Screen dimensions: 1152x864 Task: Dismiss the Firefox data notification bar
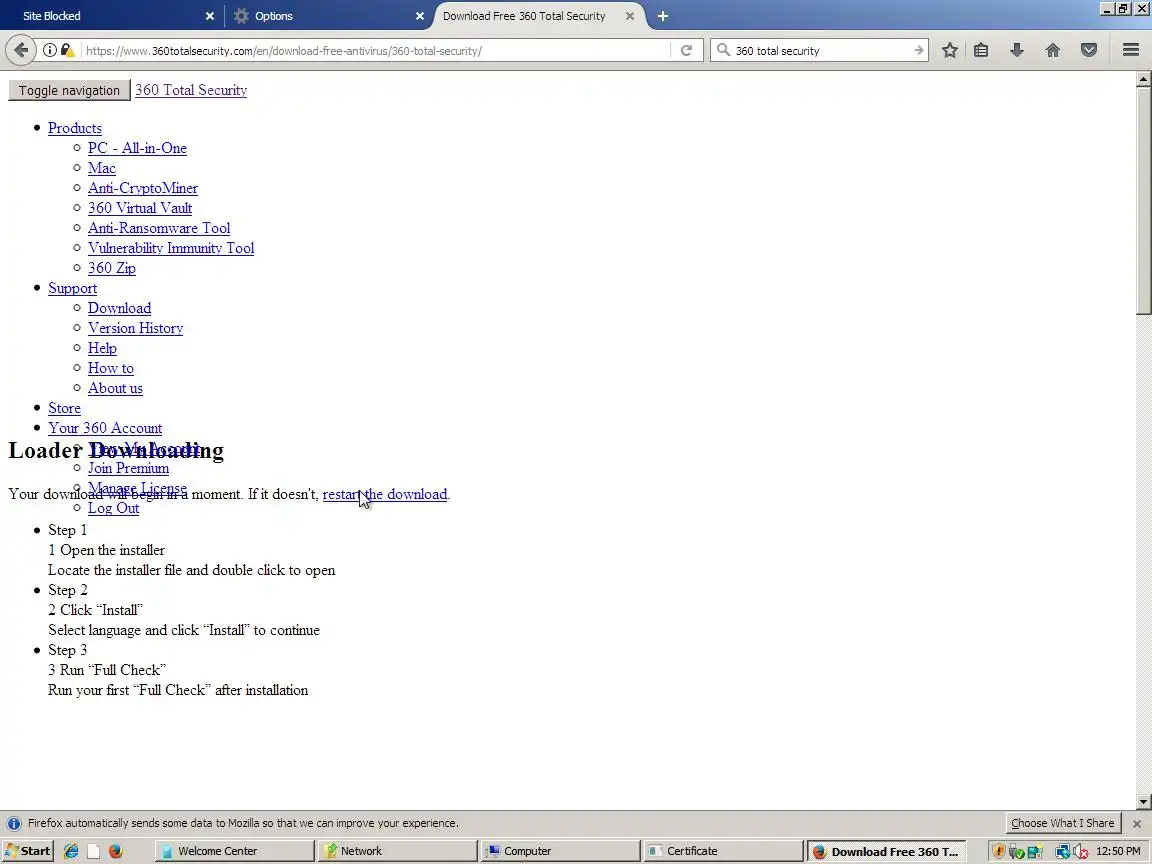(1137, 824)
